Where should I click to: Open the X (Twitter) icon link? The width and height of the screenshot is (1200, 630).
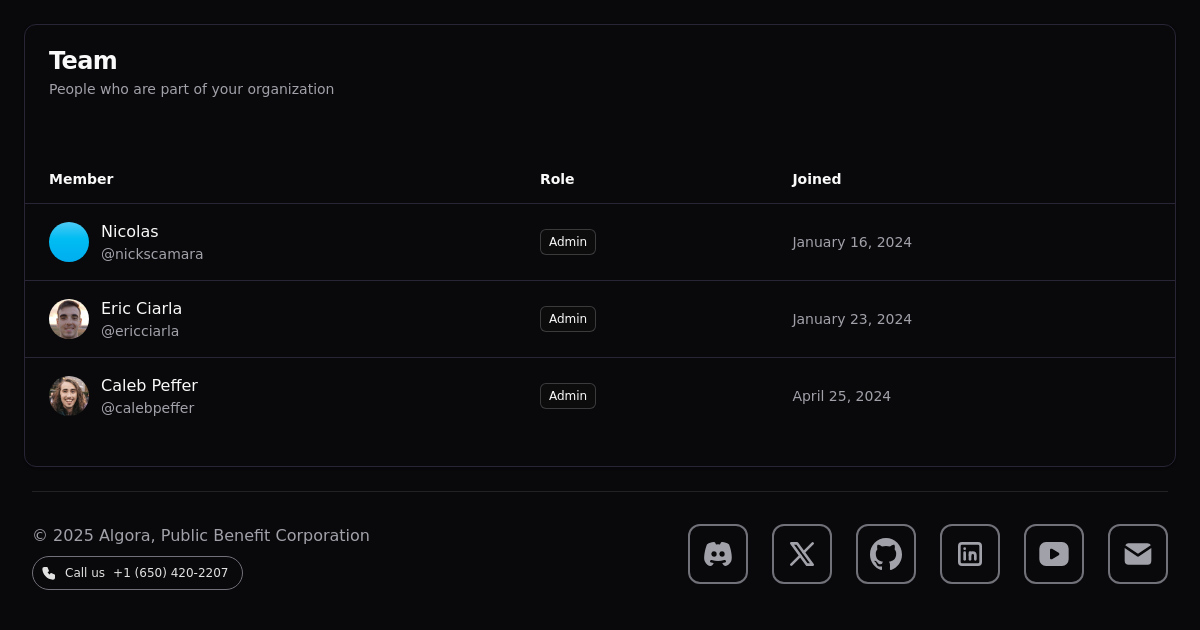[x=802, y=554]
